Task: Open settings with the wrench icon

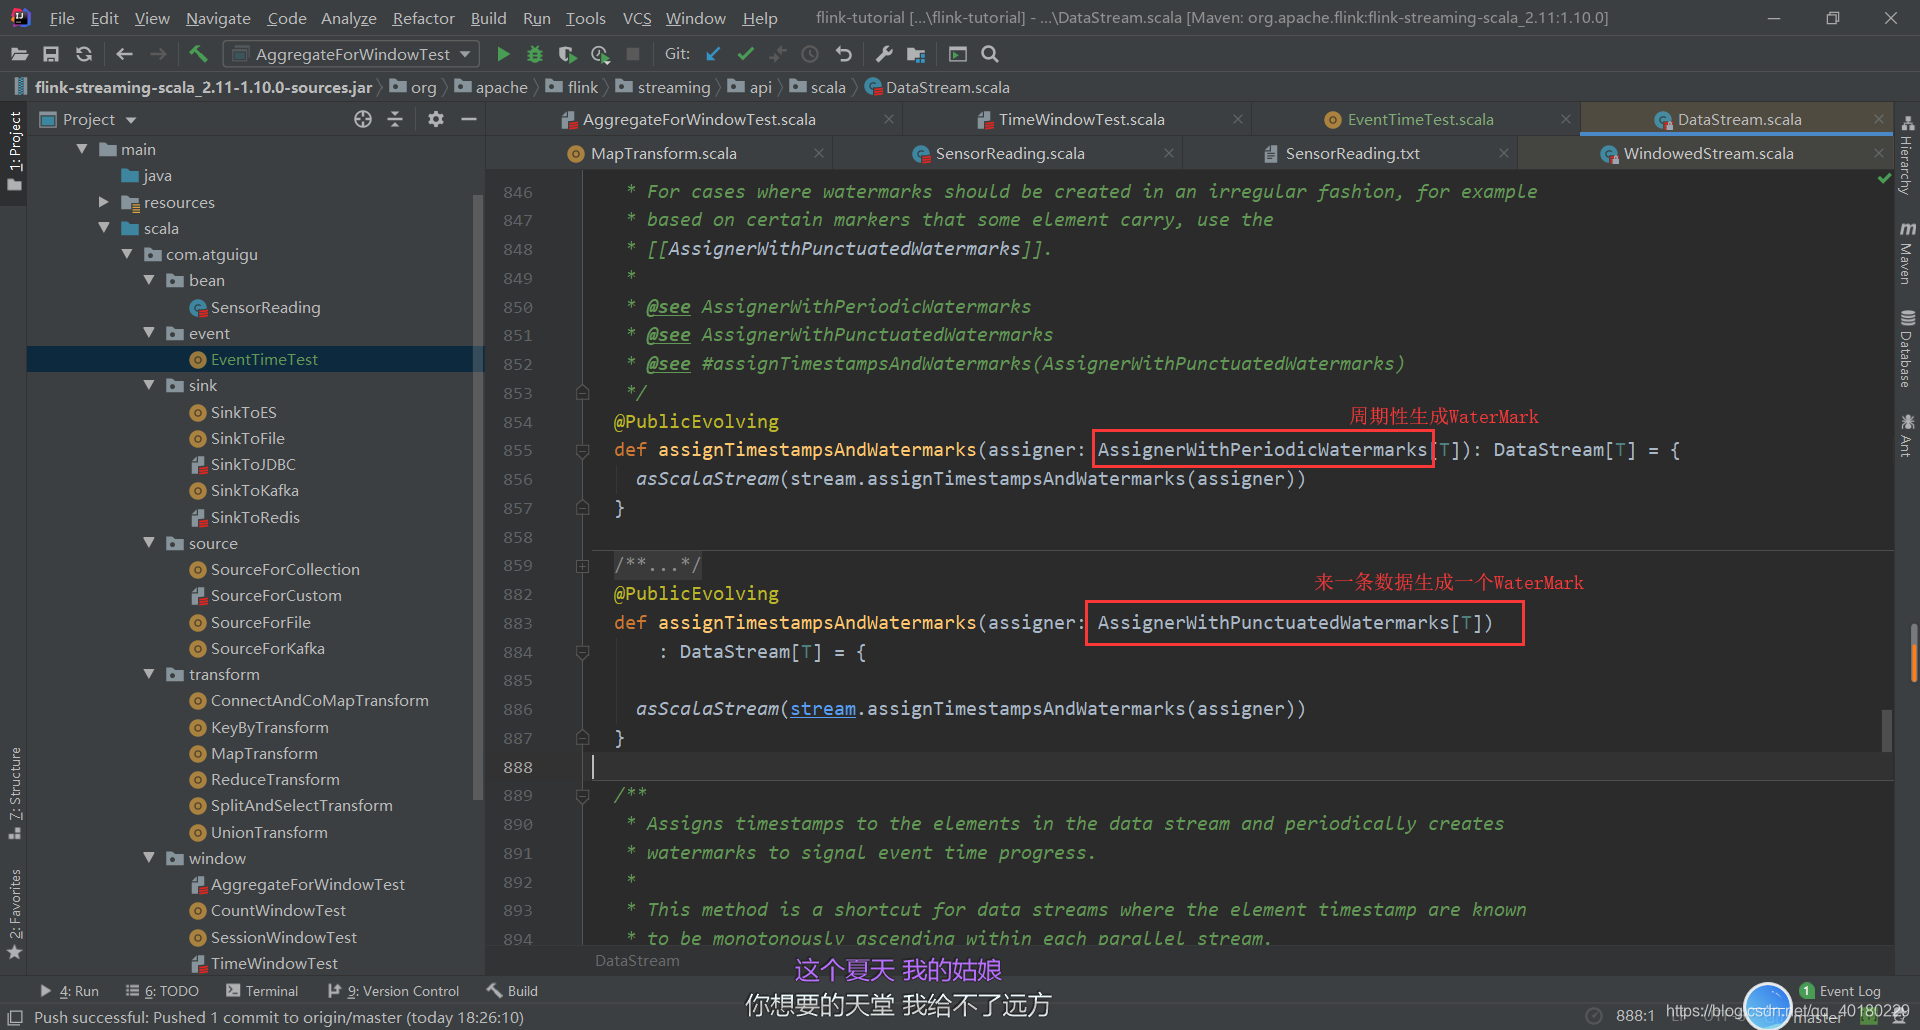Action: (x=884, y=54)
